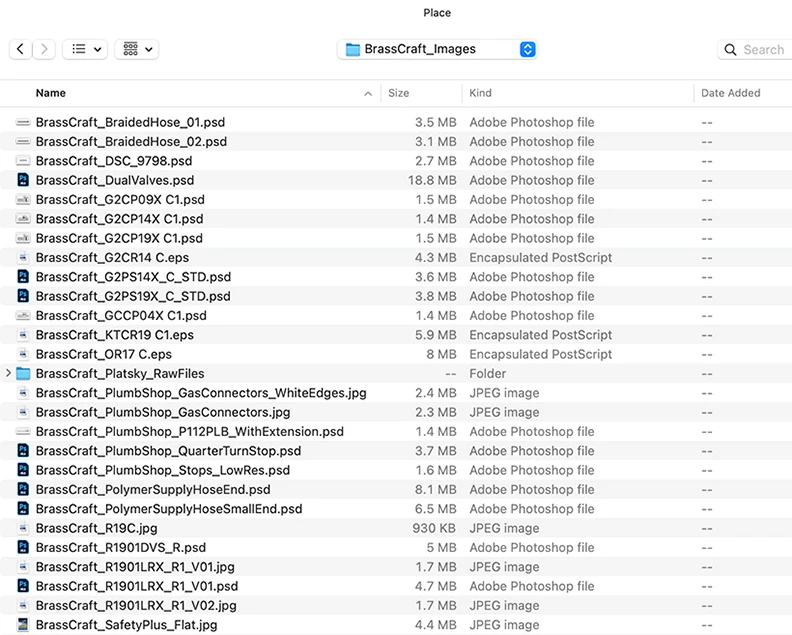Open the BrassCraft_Images folder path popup

point(437,49)
